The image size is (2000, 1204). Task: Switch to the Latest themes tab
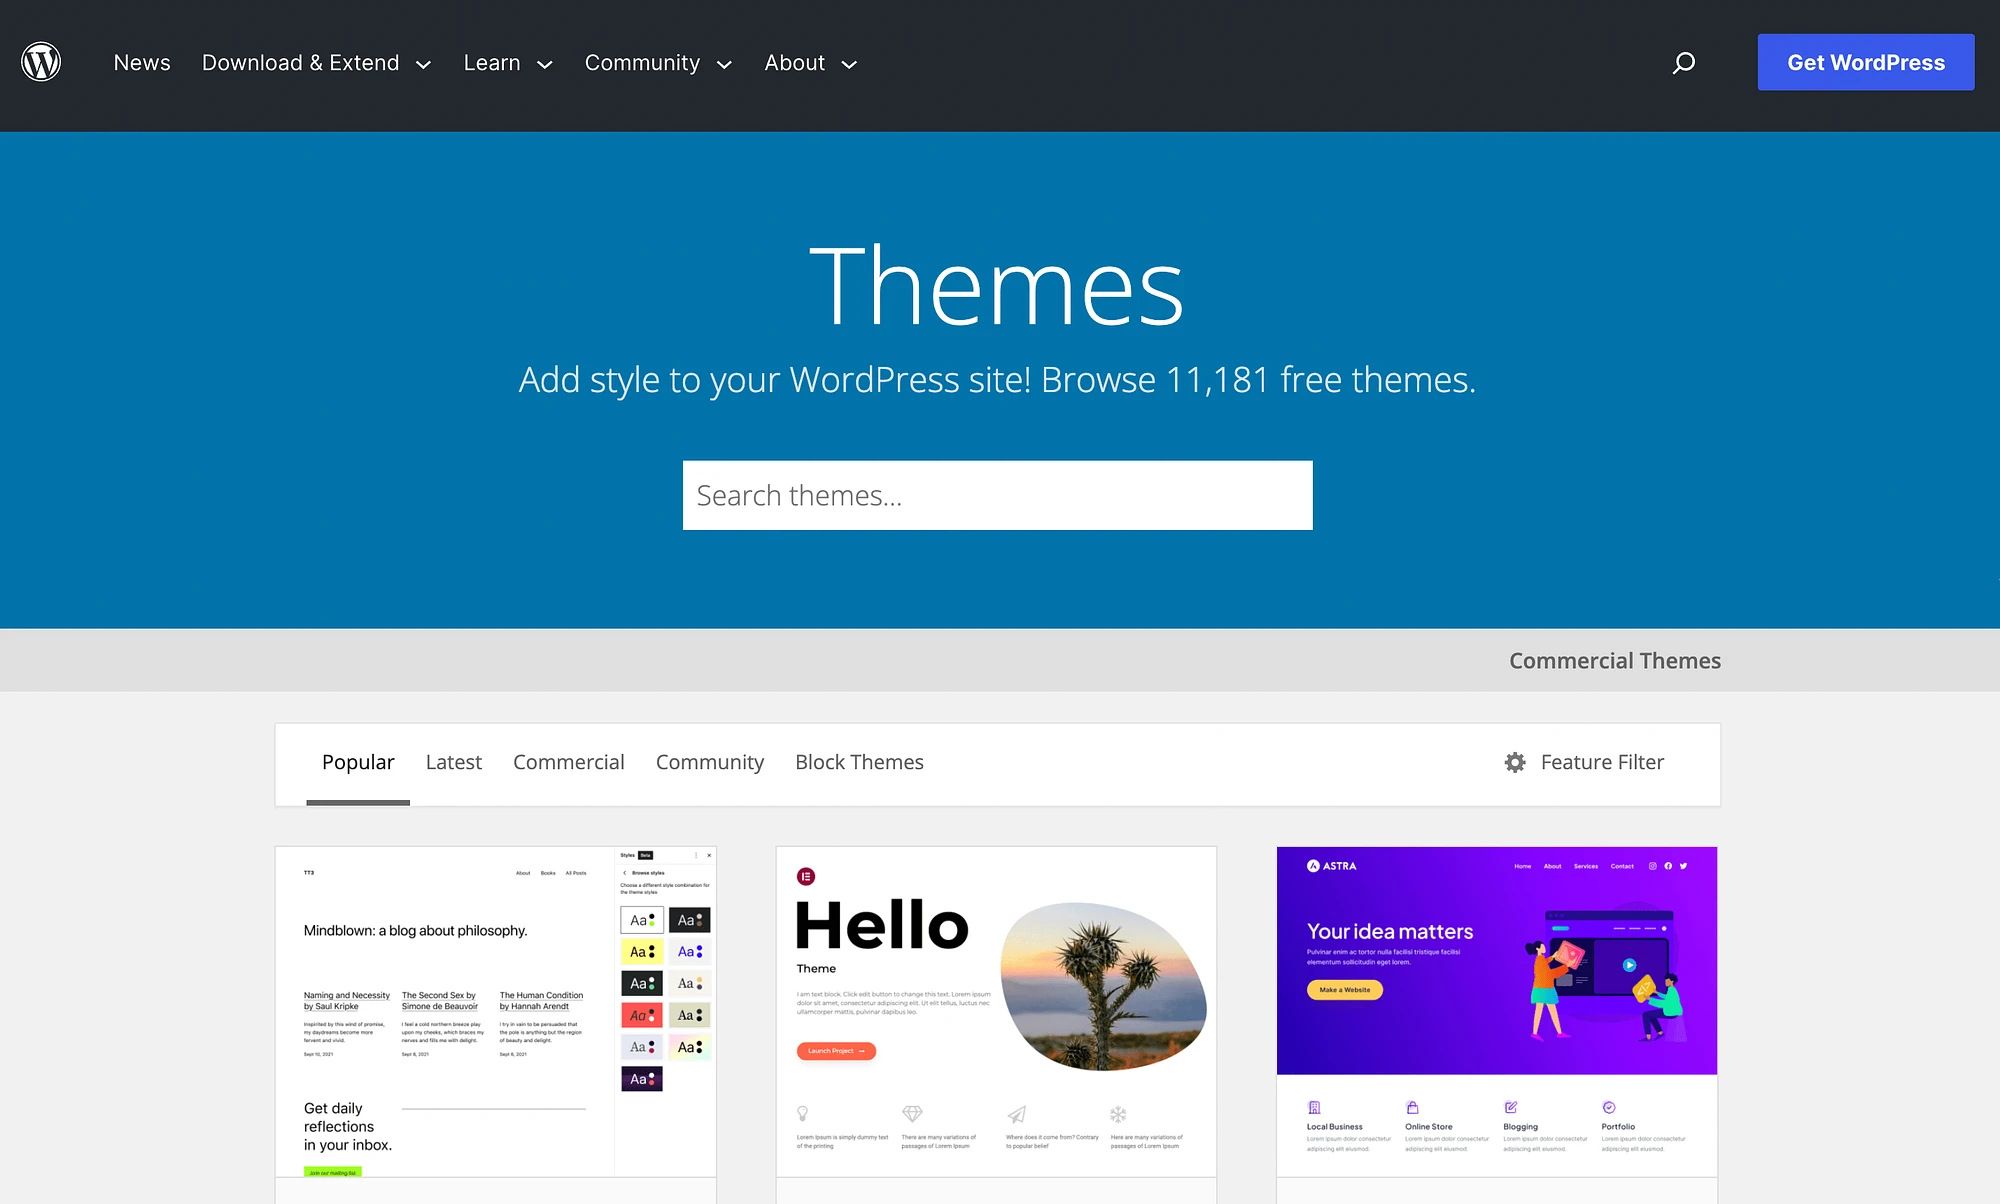click(453, 761)
